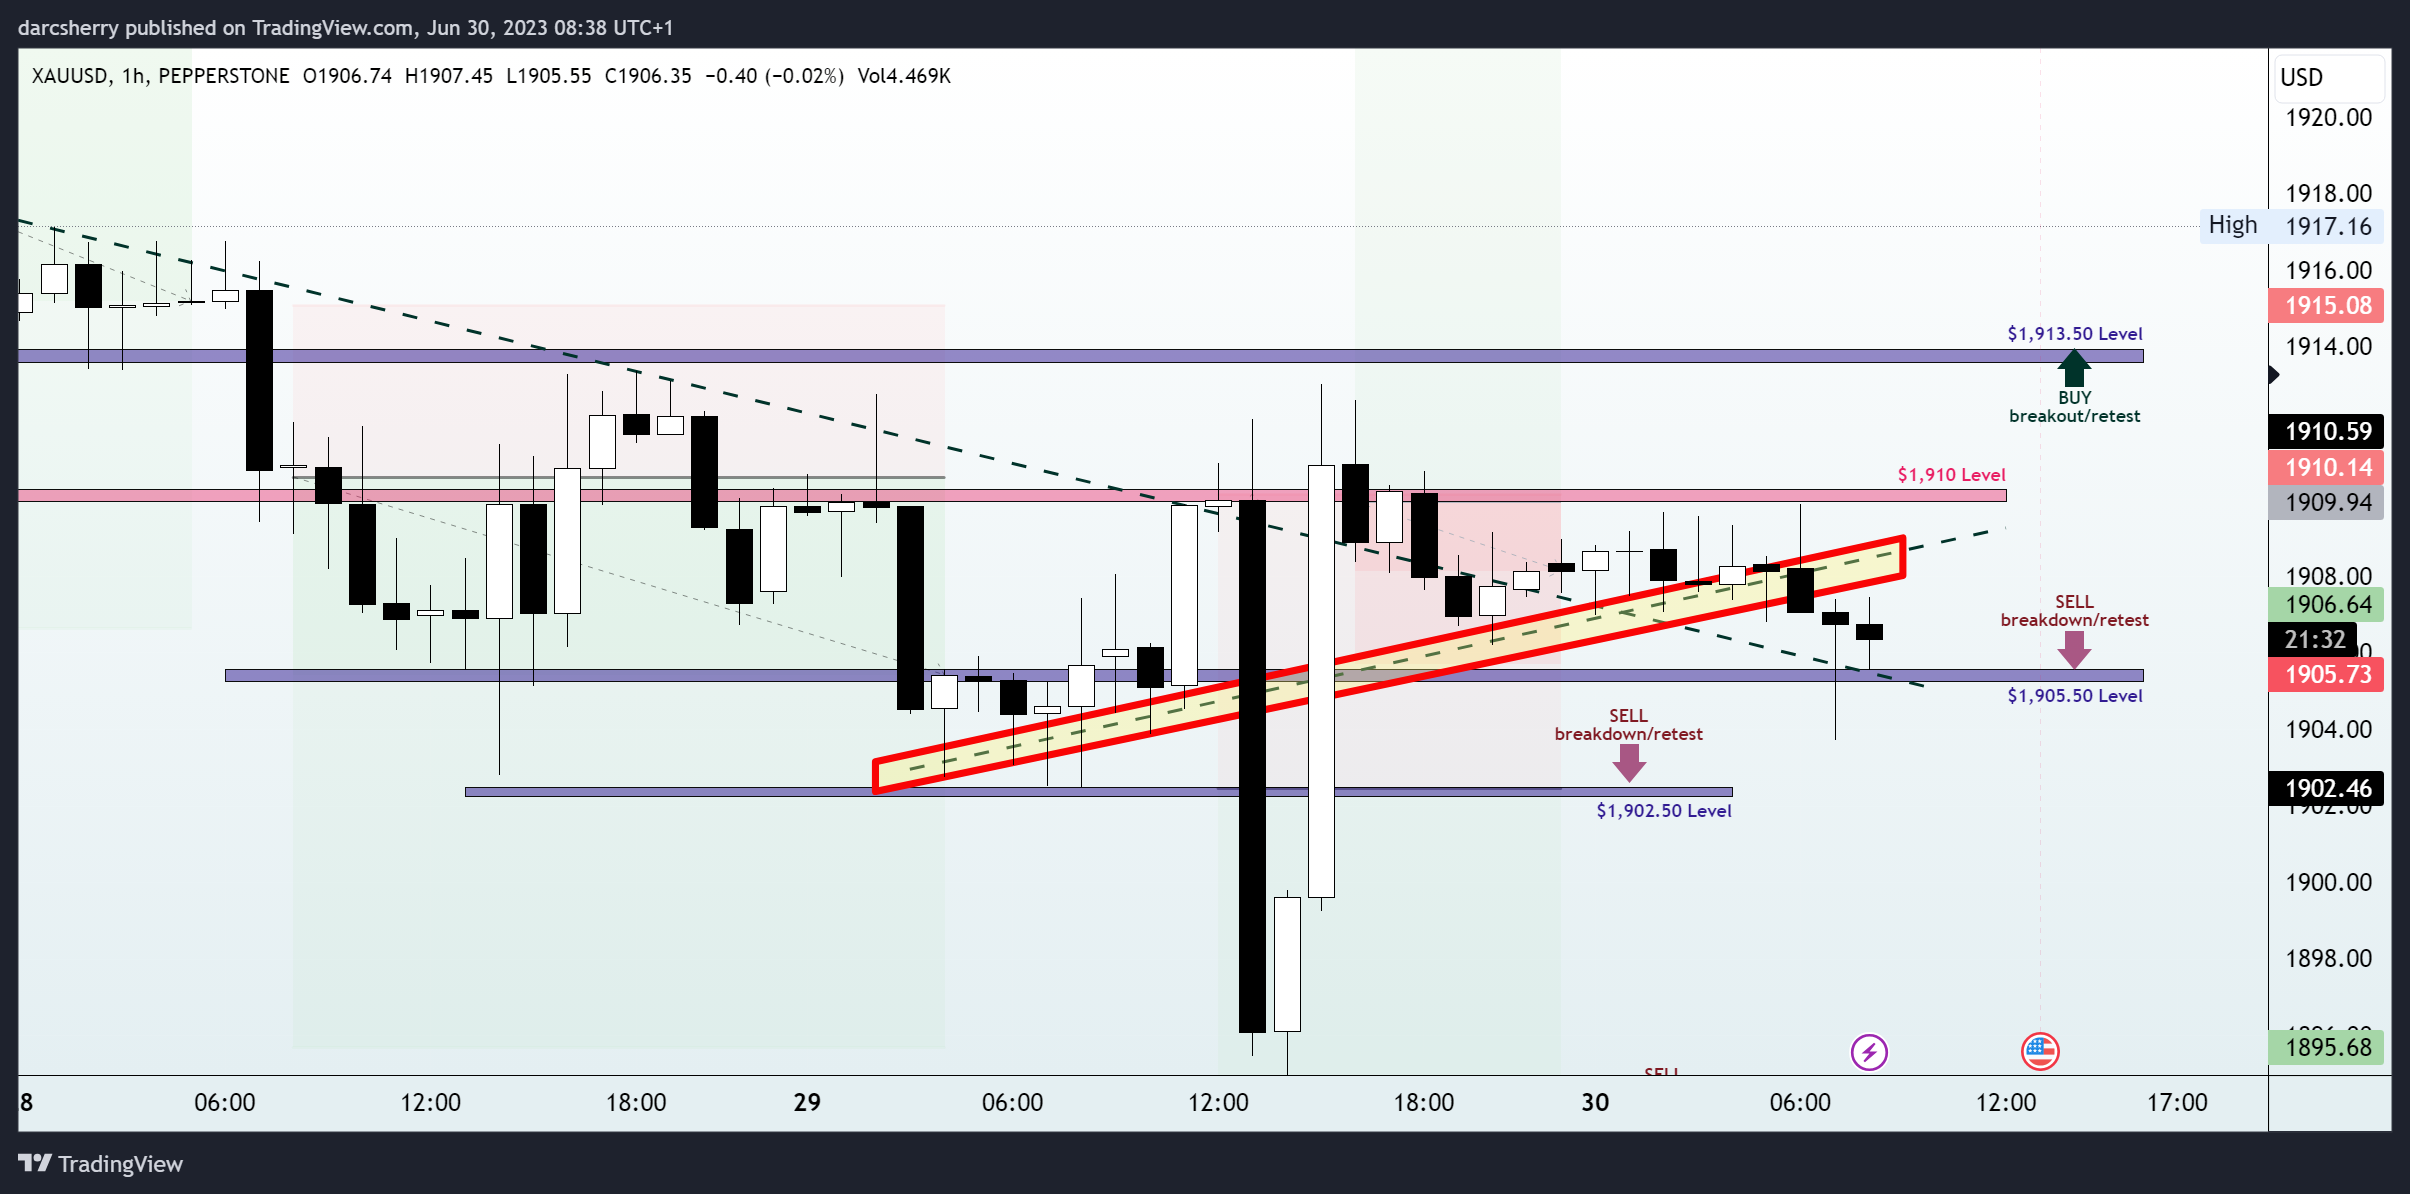Click the SELL arrow above $1,905.50 level
Viewport: 2410px width, 1194px height.
point(2074,650)
